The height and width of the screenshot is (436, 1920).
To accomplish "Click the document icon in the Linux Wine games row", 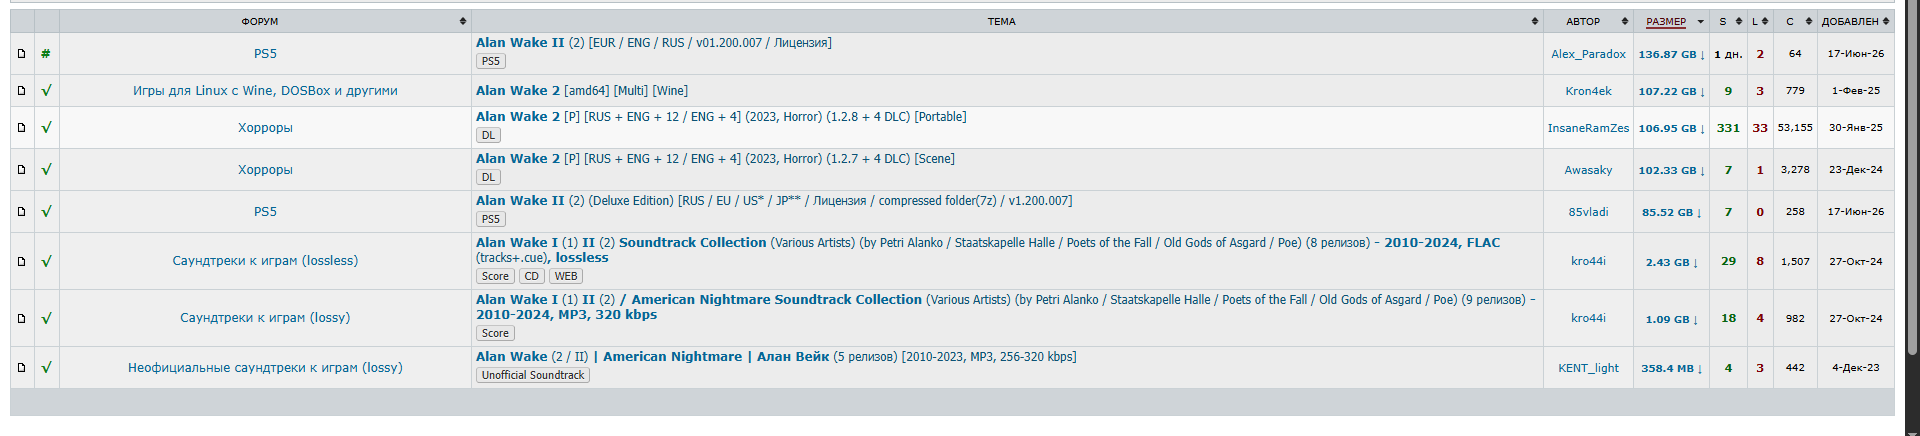I will [21, 91].
